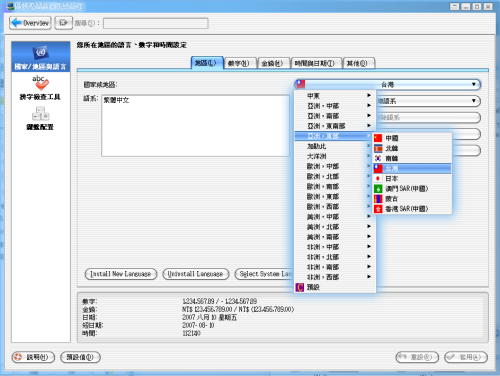Open help with the 說明(H) button
Viewport: 500px width, 376px height.
(x=33, y=357)
